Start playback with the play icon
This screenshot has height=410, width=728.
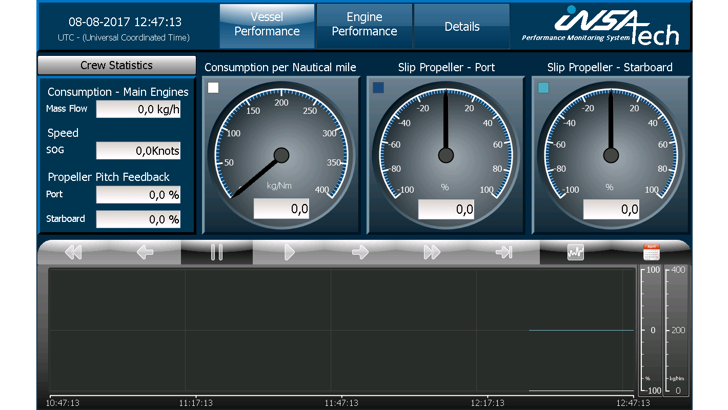tap(289, 252)
